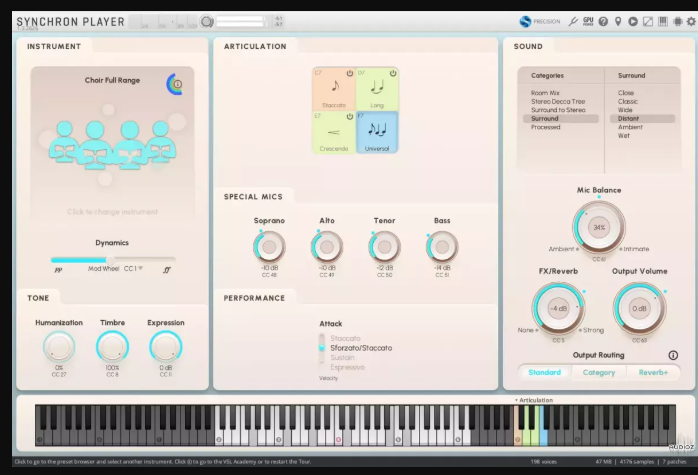Click the Output Routing info icon

pos(673,355)
